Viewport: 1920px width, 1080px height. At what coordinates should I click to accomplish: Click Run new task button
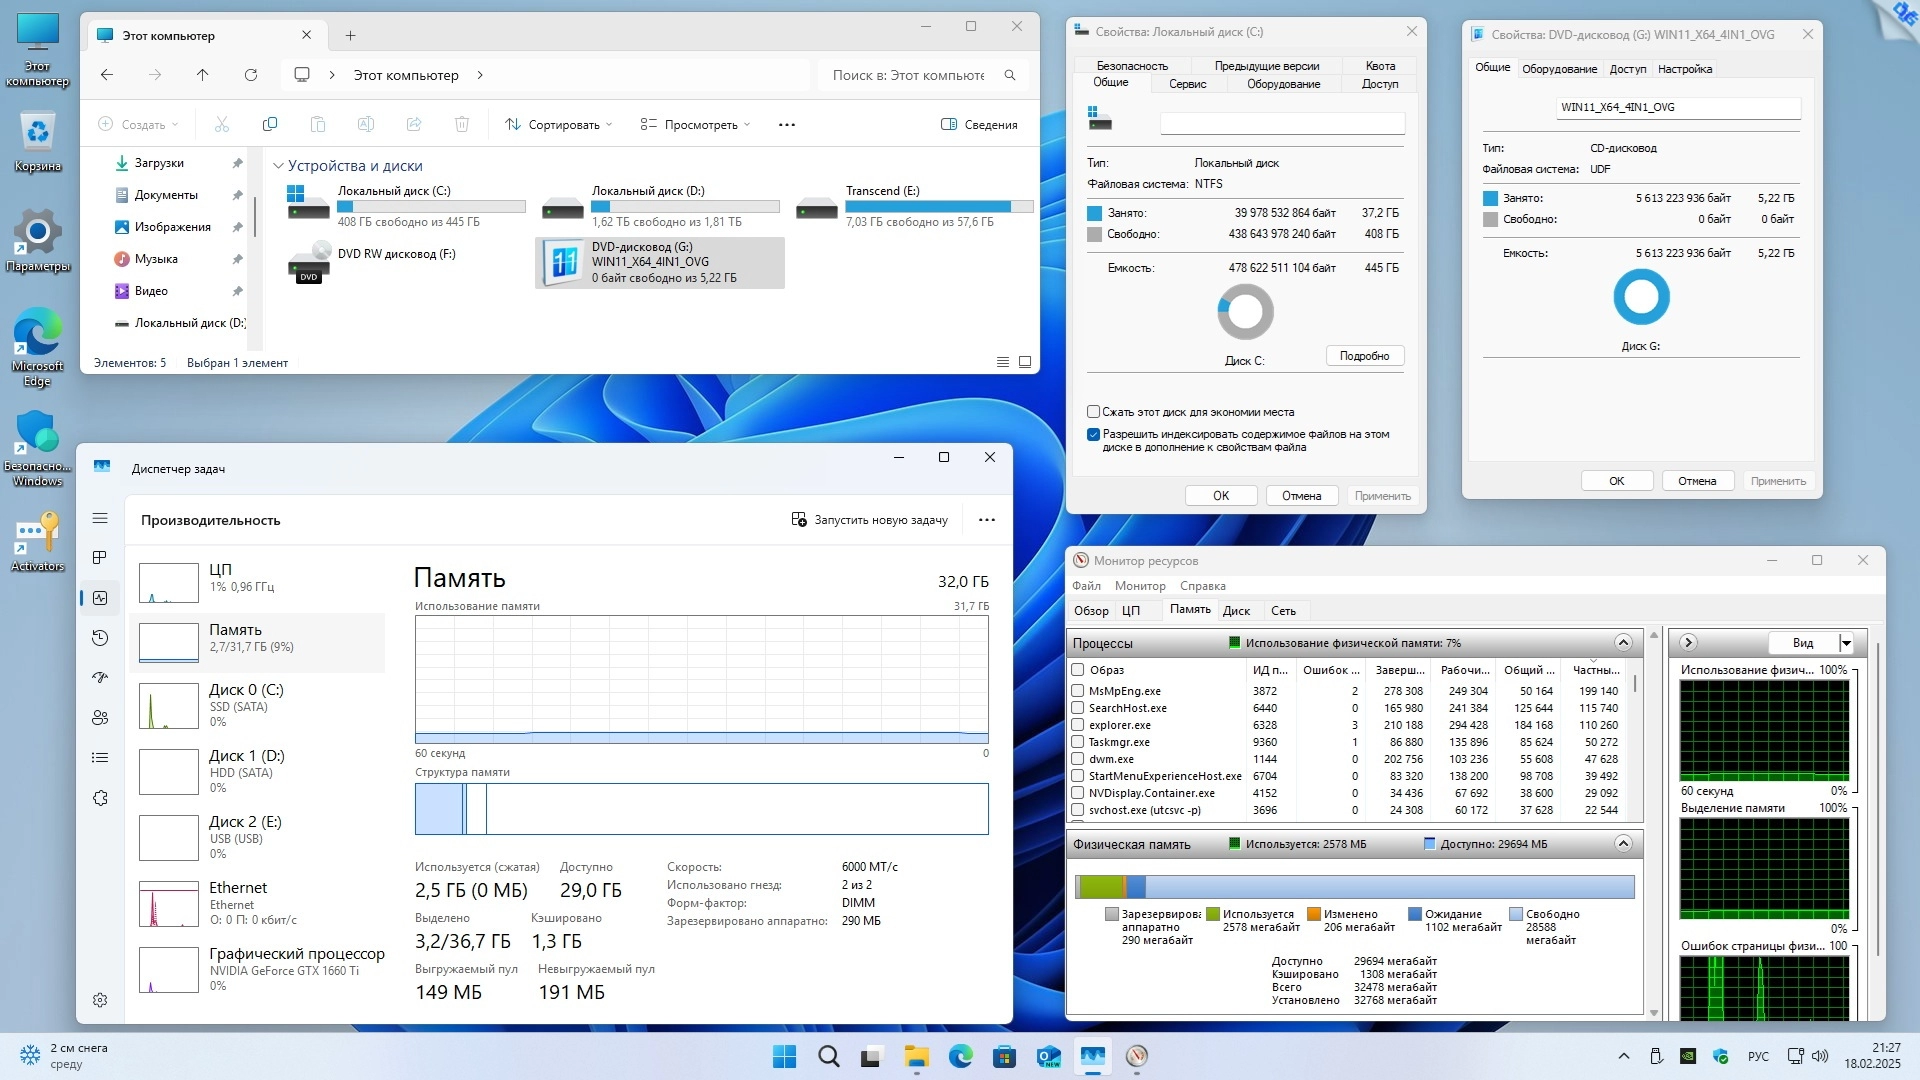870,520
